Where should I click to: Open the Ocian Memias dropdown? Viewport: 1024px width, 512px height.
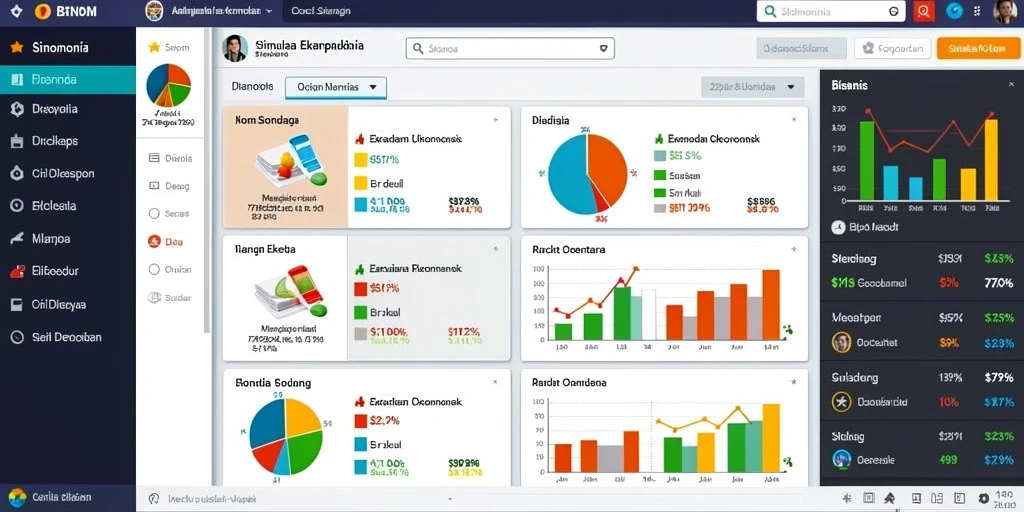pyautogui.click(x=336, y=87)
